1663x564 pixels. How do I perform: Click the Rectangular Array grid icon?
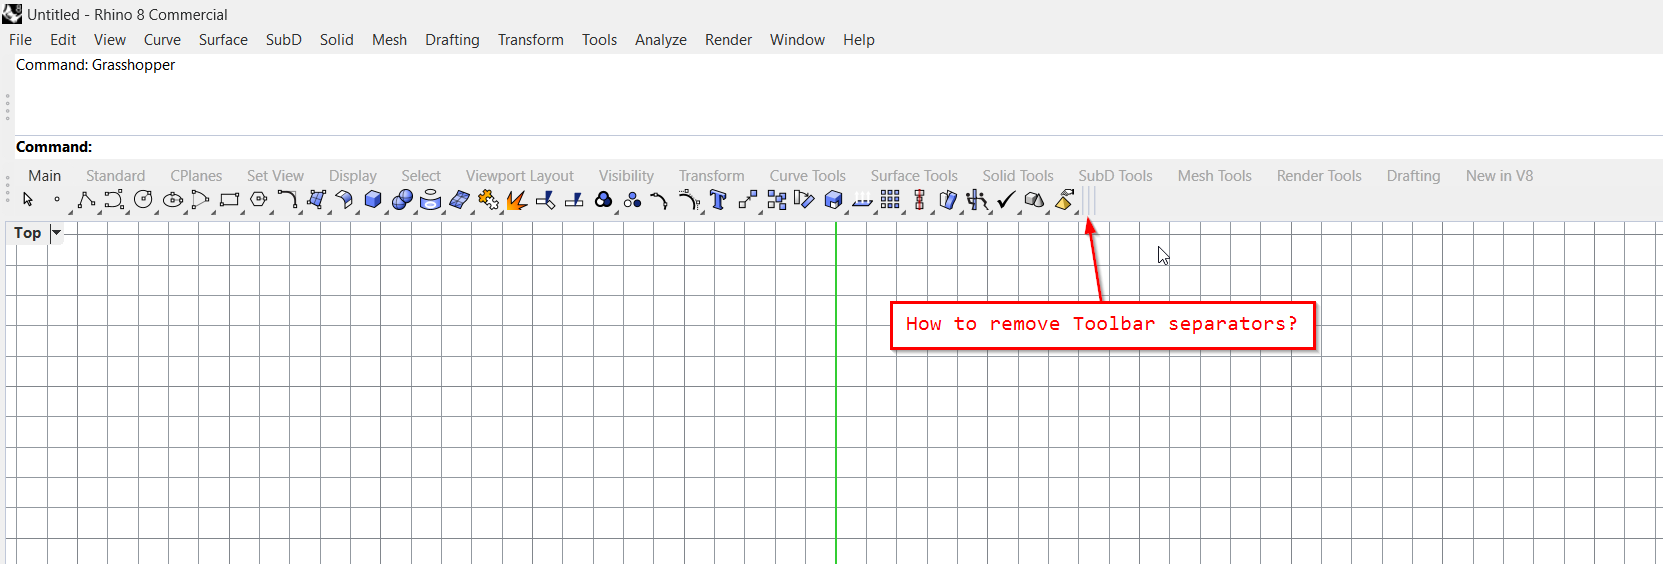click(890, 200)
